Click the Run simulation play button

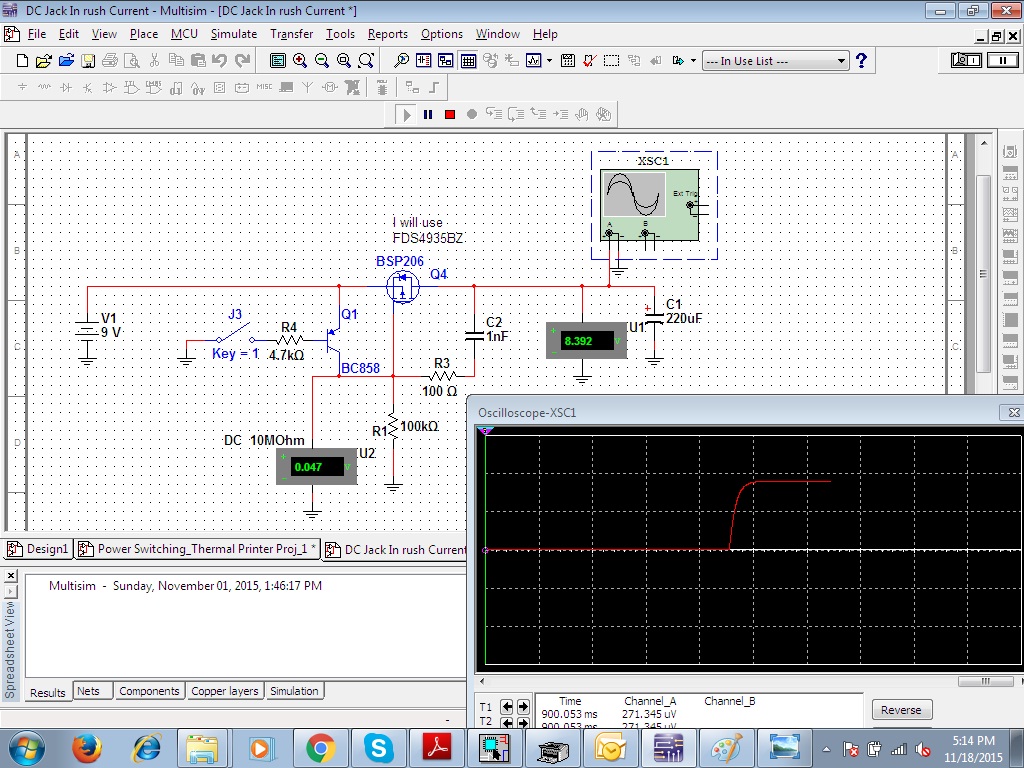(407, 114)
